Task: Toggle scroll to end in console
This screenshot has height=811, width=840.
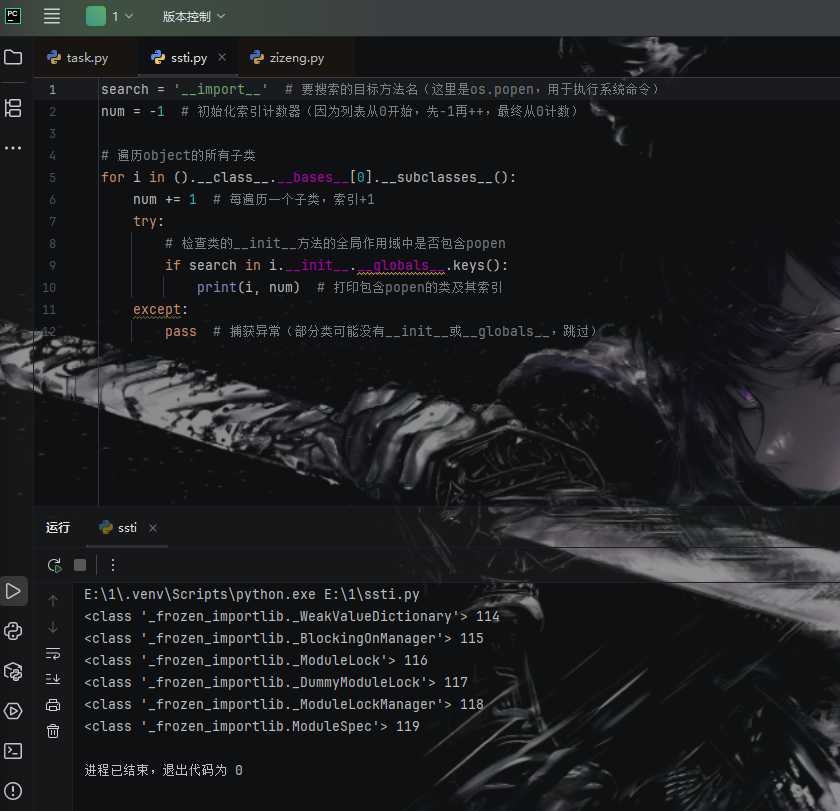Action: coord(53,679)
